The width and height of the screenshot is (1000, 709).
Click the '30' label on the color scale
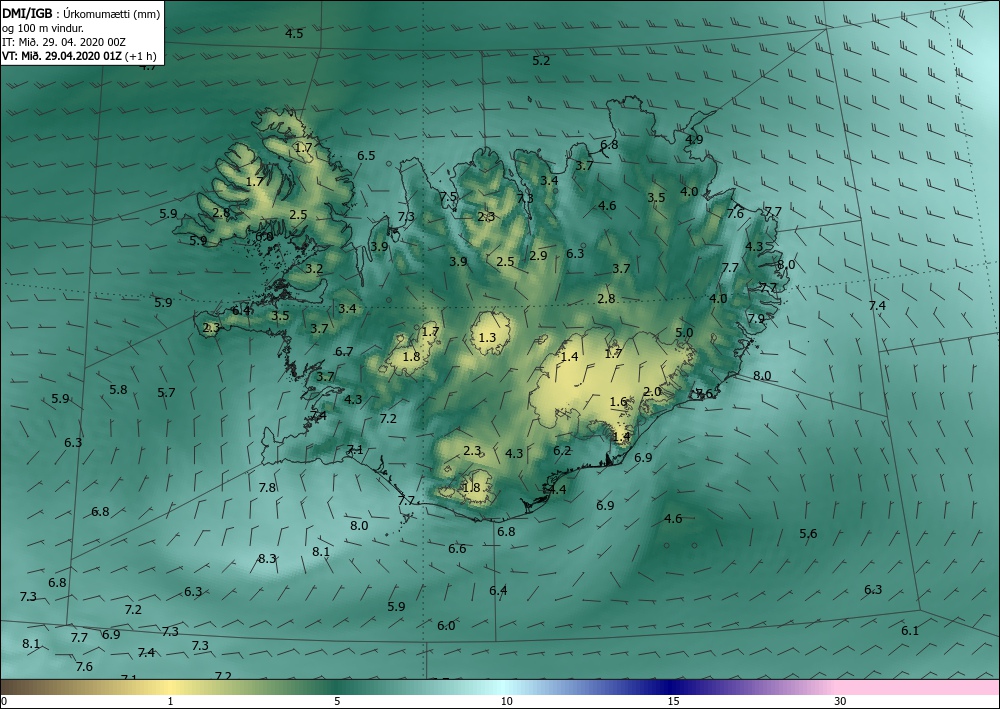(x=841, y=701)
